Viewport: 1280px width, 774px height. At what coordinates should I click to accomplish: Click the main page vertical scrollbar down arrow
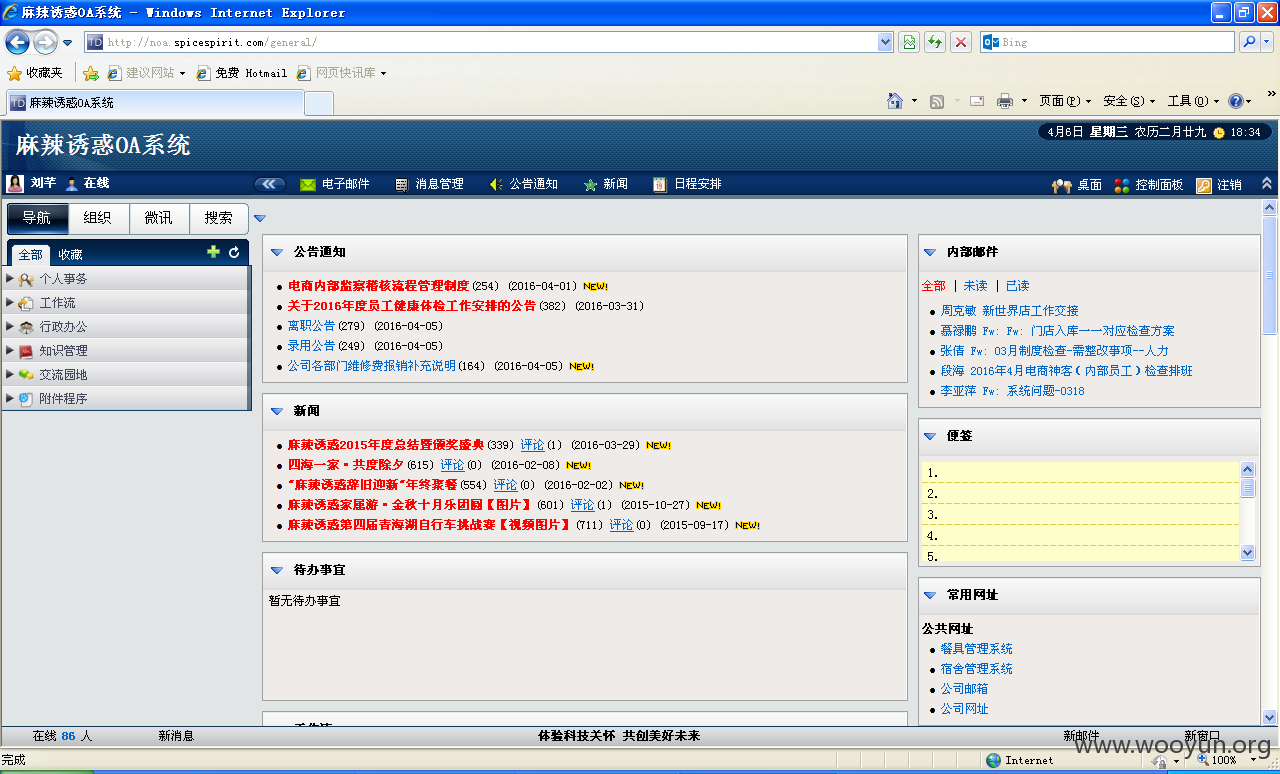pos(1270,717)
